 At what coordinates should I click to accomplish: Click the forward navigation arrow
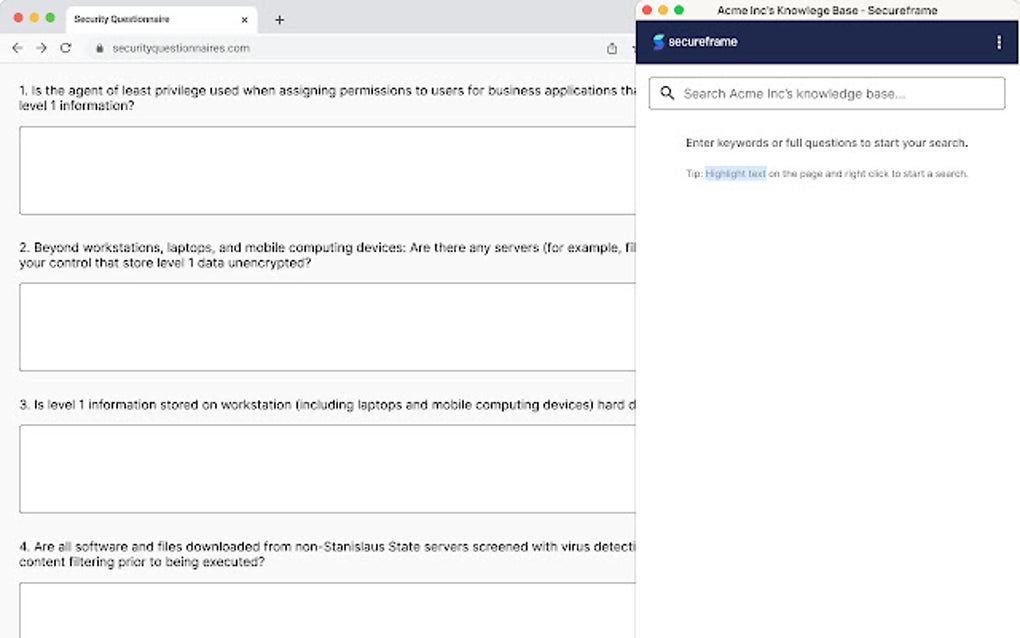(41, 48)
